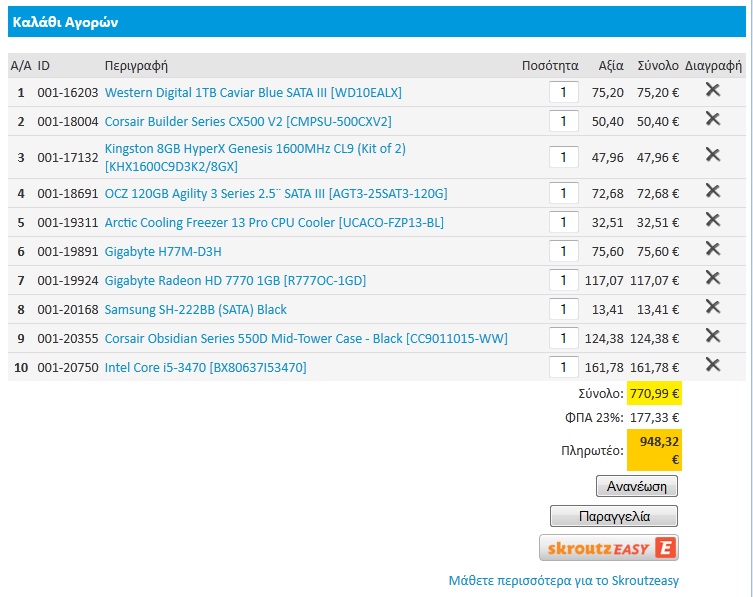
Task: Select the 161,78 € row total
Action: (x=655, y=367)
